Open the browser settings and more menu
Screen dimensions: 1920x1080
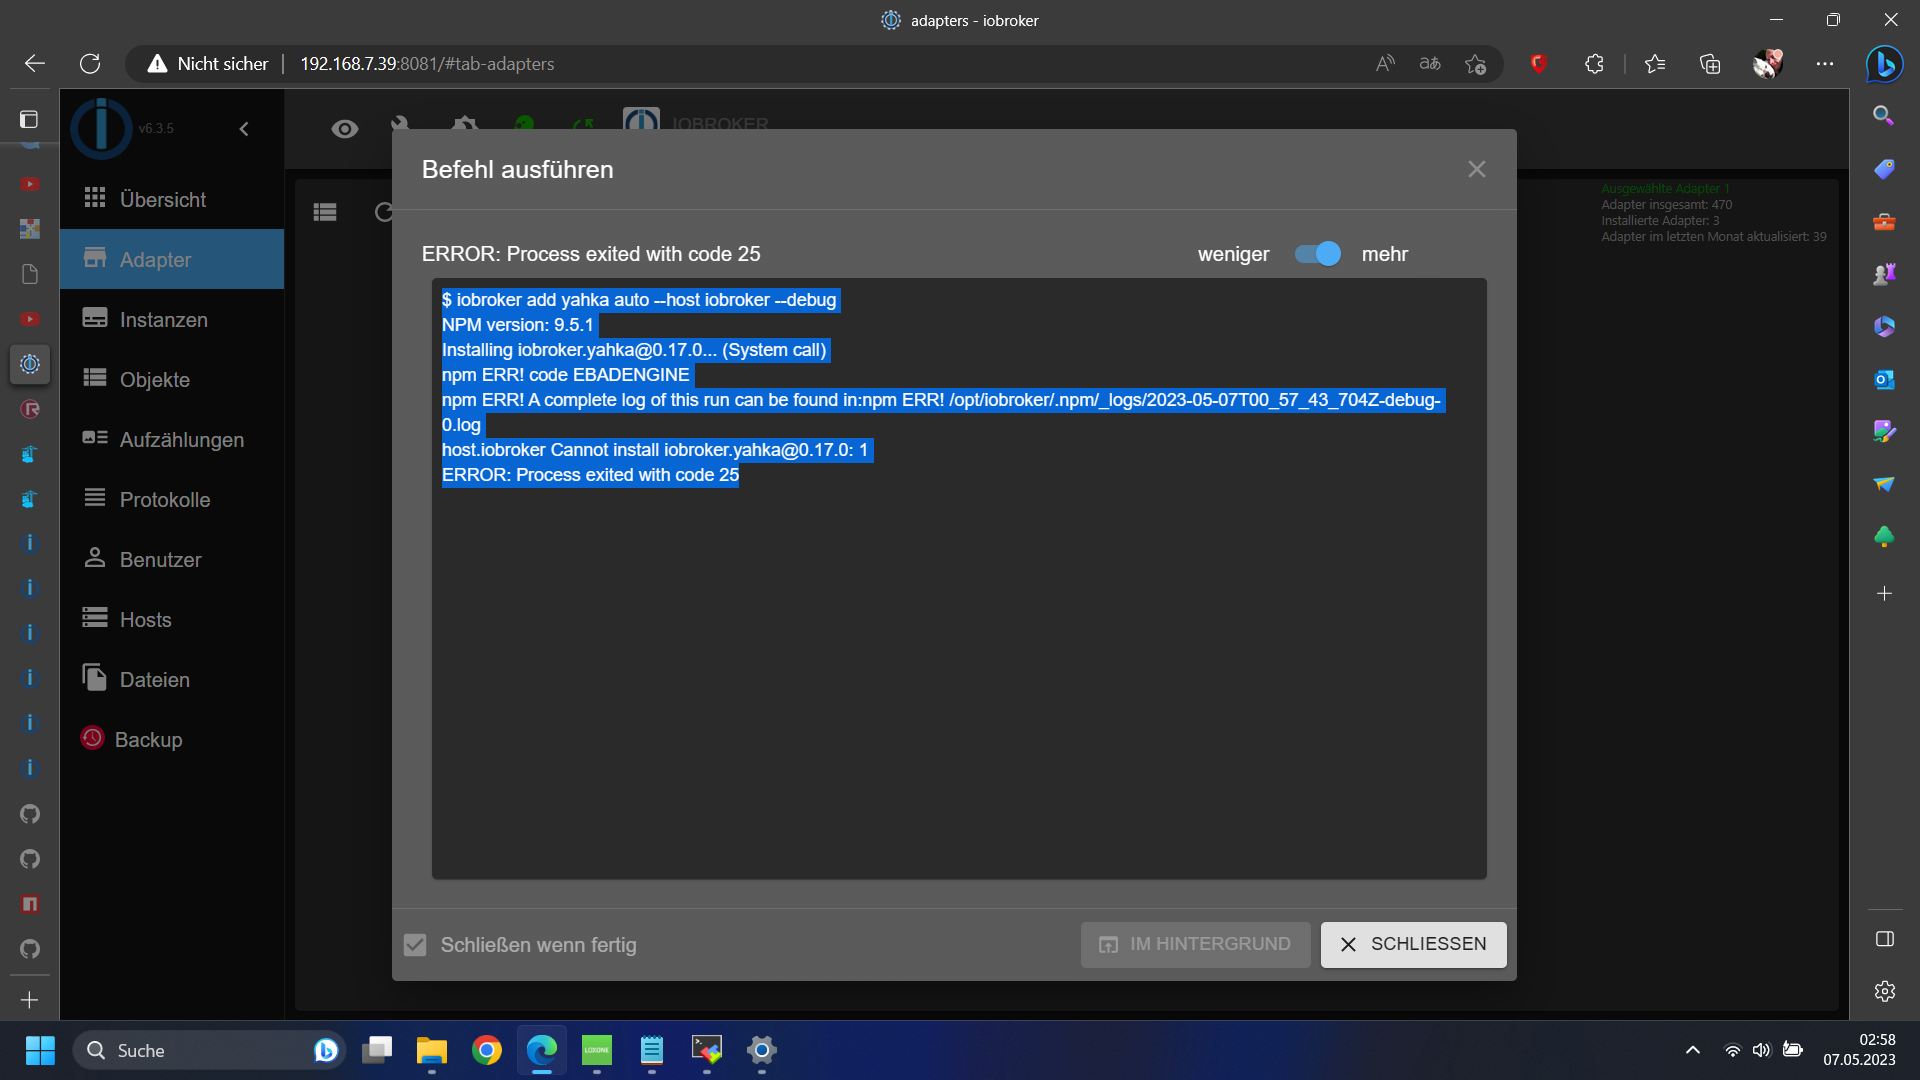click(1825, 64)
